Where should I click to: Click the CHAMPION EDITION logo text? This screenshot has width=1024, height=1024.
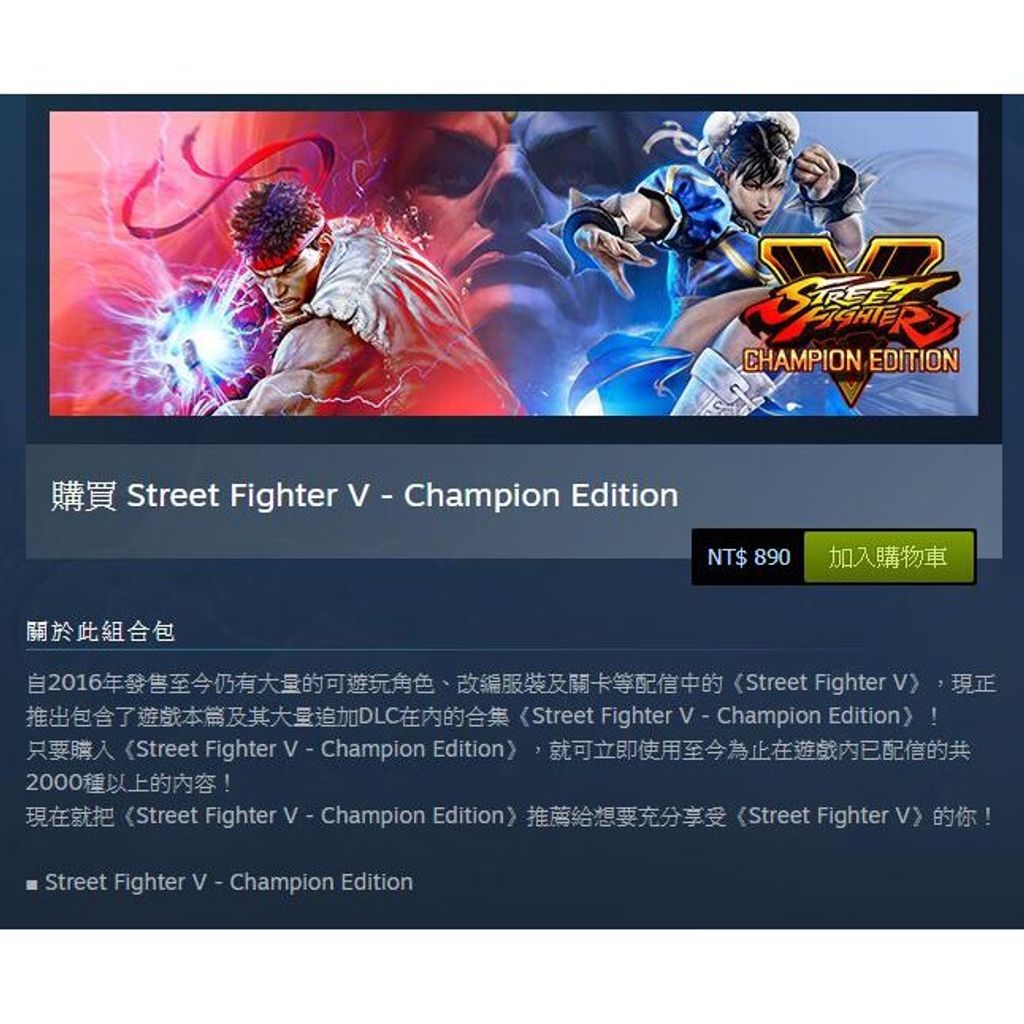(852, 360)
